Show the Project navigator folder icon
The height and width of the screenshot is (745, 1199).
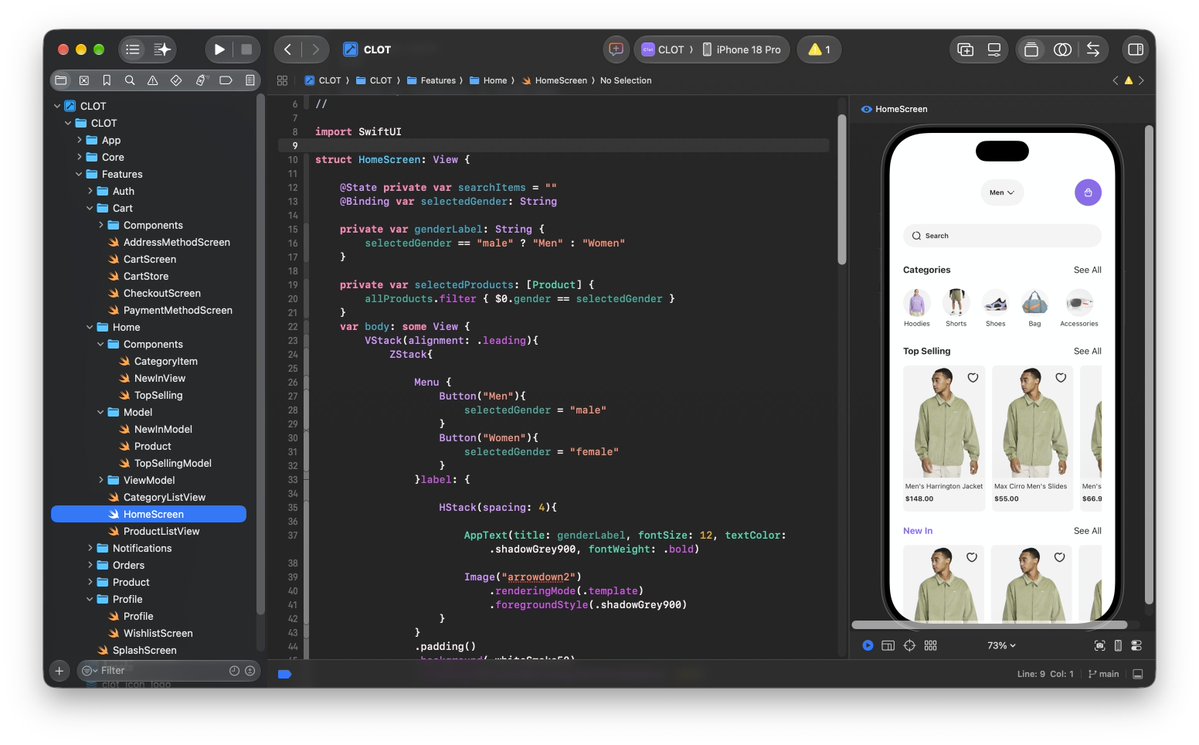click(x=61, y=80)
